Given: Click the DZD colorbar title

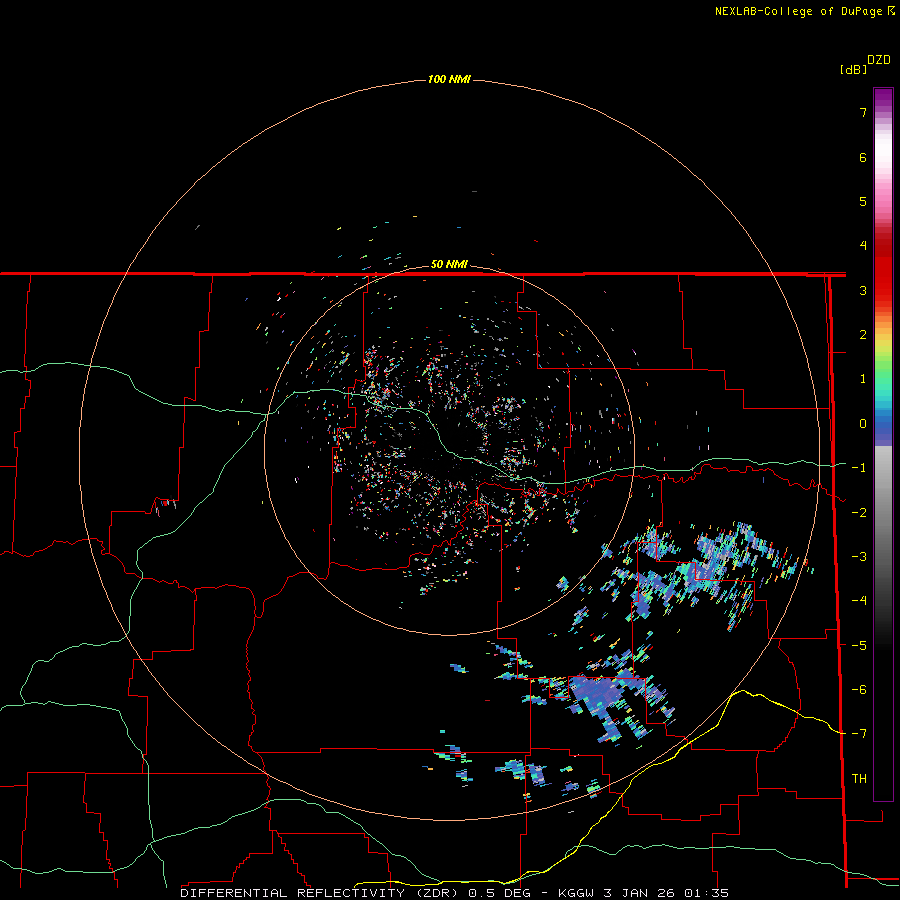Looking at the screenshot, I should [x=879, y=60].
